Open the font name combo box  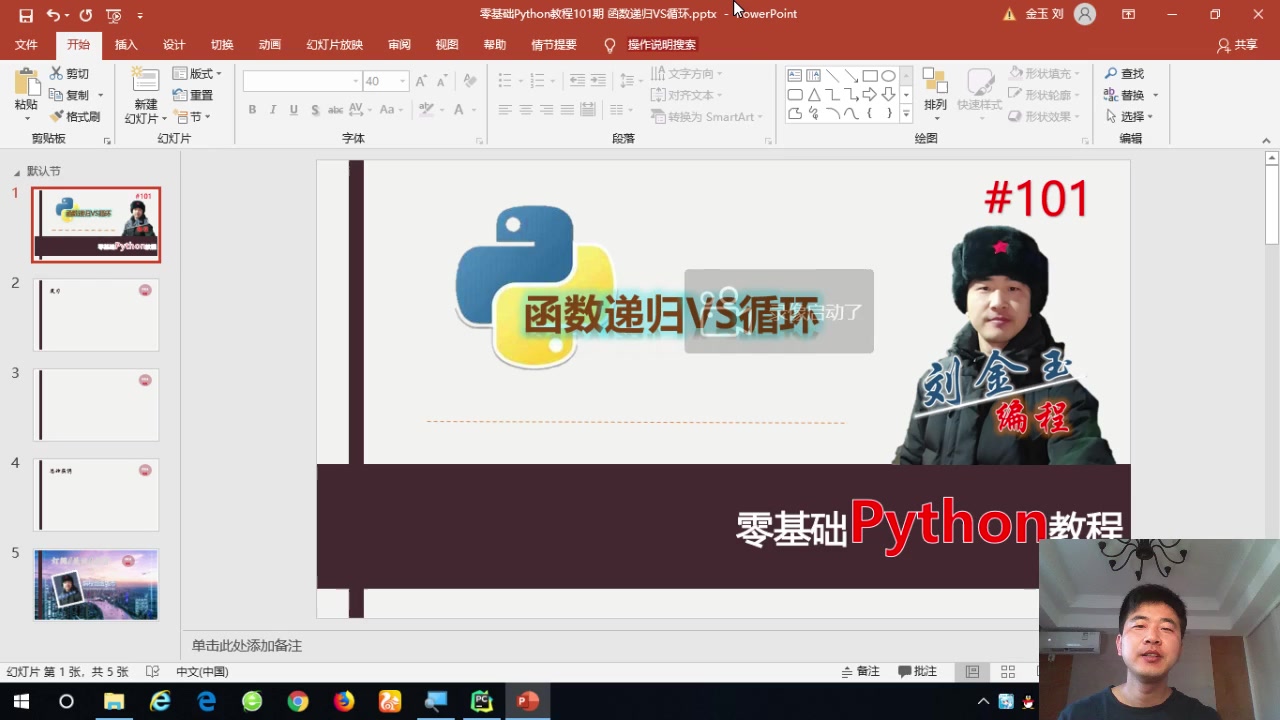301,81
